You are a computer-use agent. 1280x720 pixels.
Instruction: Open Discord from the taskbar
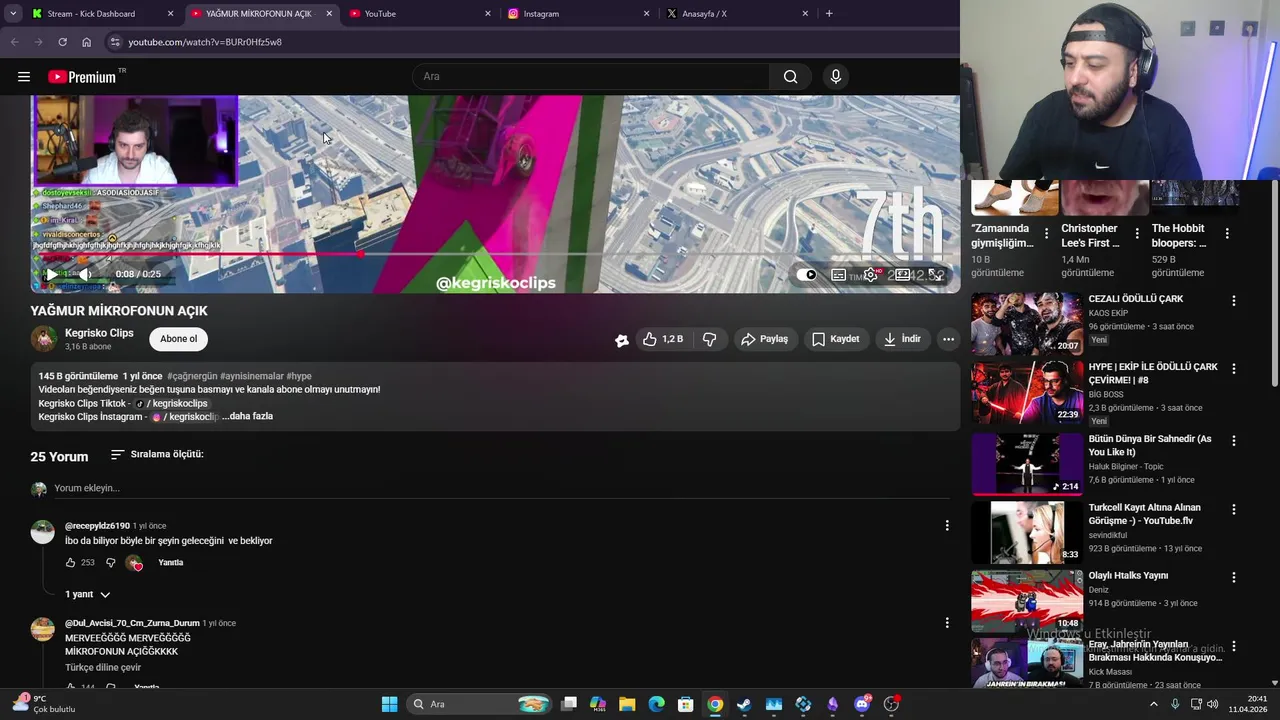coord(862,704)
